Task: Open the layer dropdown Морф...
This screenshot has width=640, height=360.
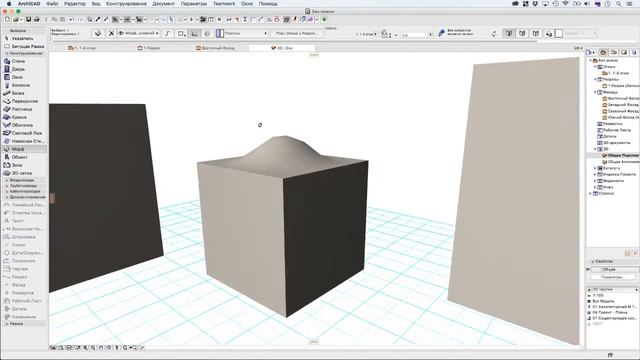Action: tap(139, 33)
